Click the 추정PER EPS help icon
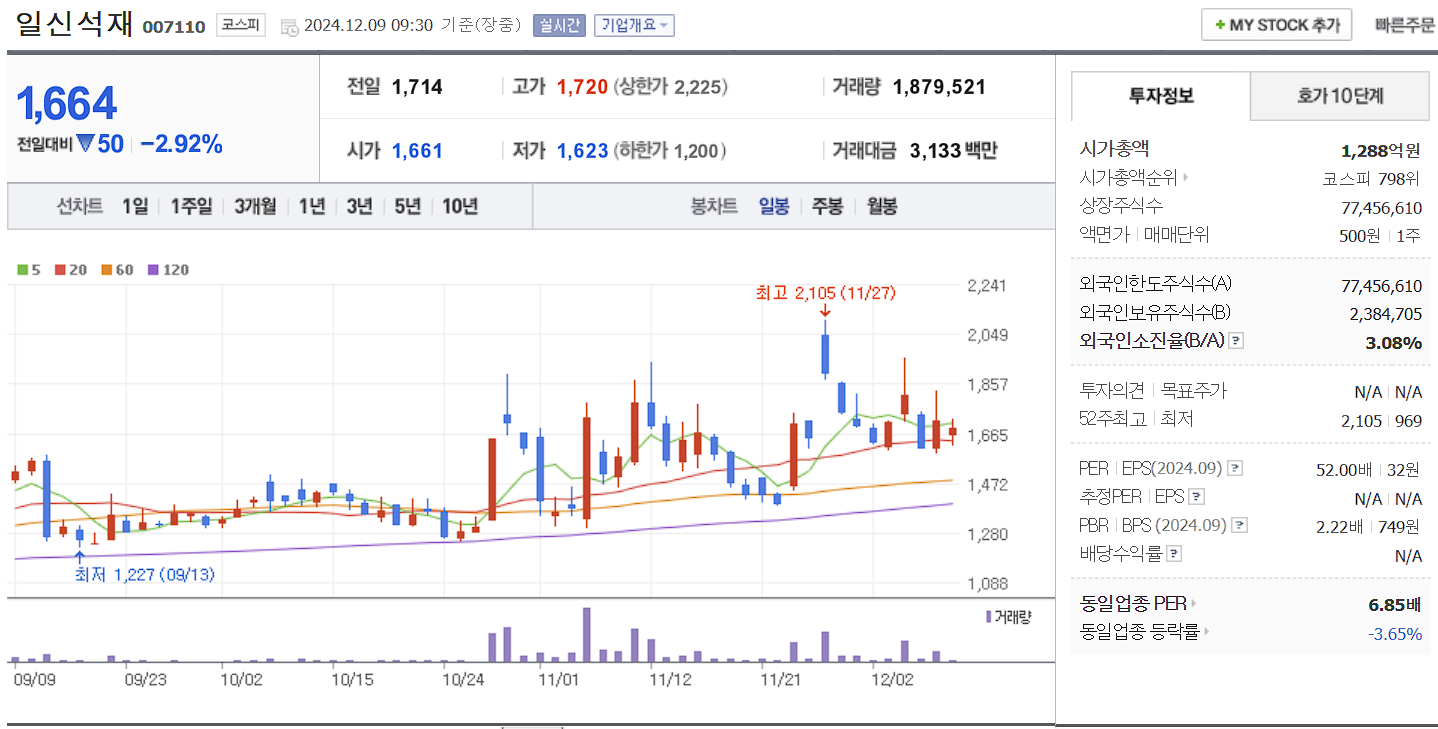1438x729 pixels. click(x=1198, y=495)
